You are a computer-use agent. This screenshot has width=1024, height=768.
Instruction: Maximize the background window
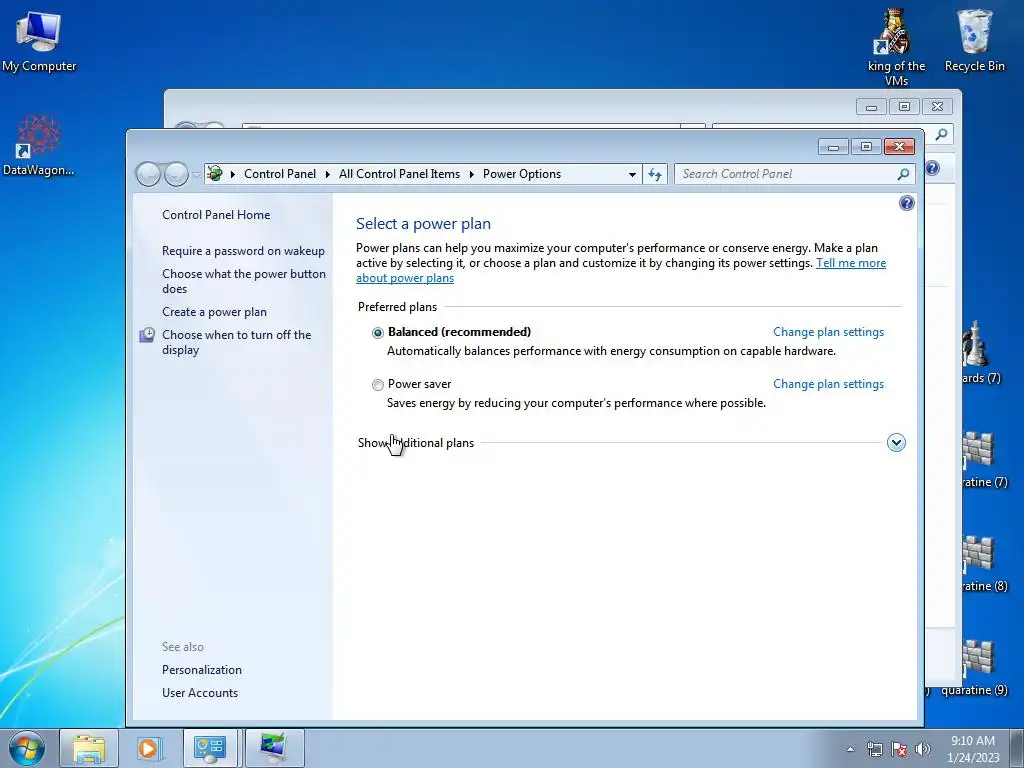904,106
